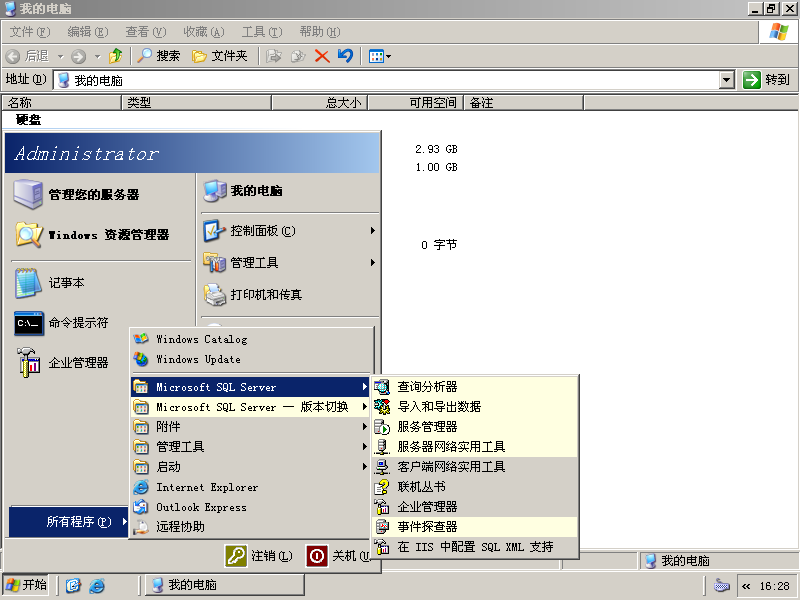Launch Internet Explorer from the programs list
This screenshot has width=800, height=600.
pos(251,487)
